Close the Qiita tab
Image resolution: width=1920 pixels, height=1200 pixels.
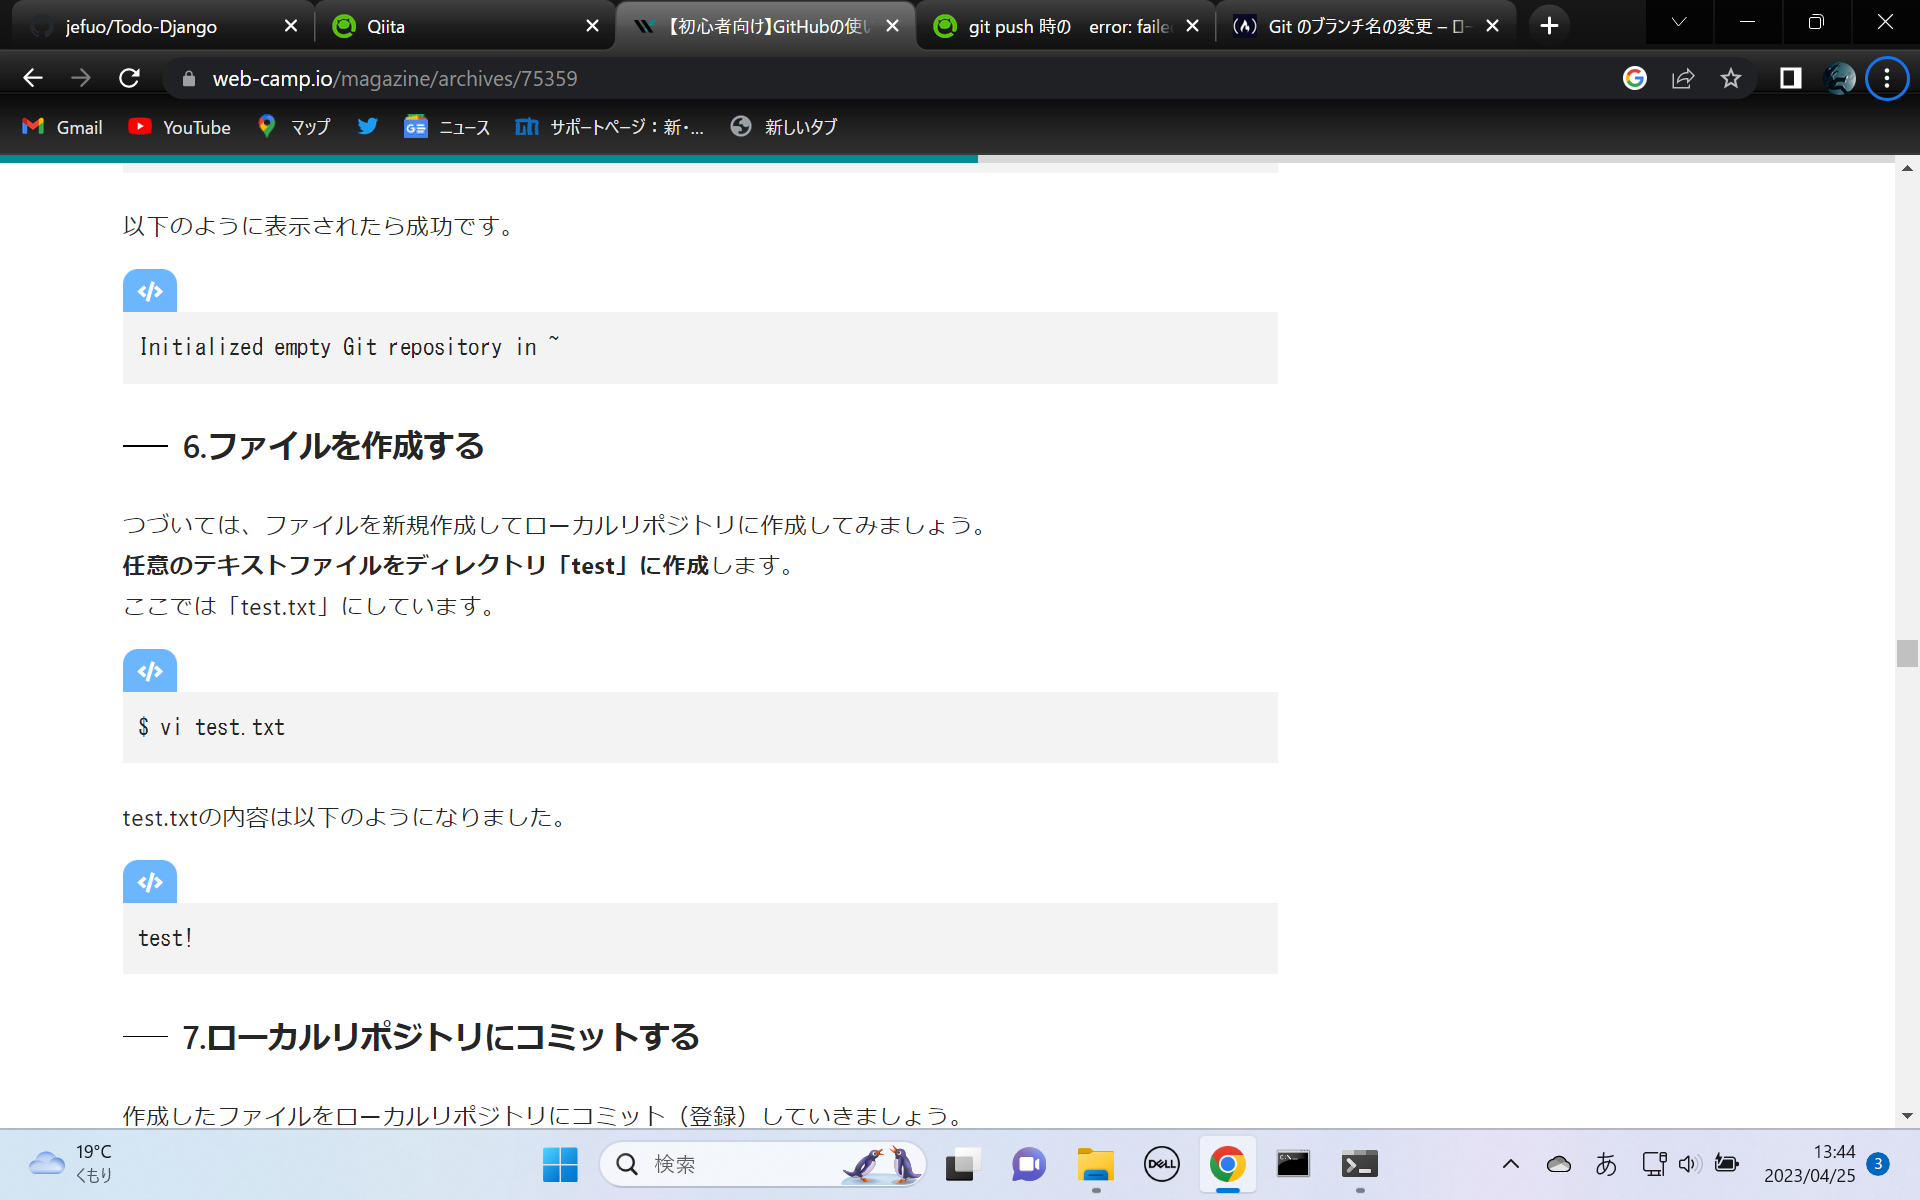593,26
